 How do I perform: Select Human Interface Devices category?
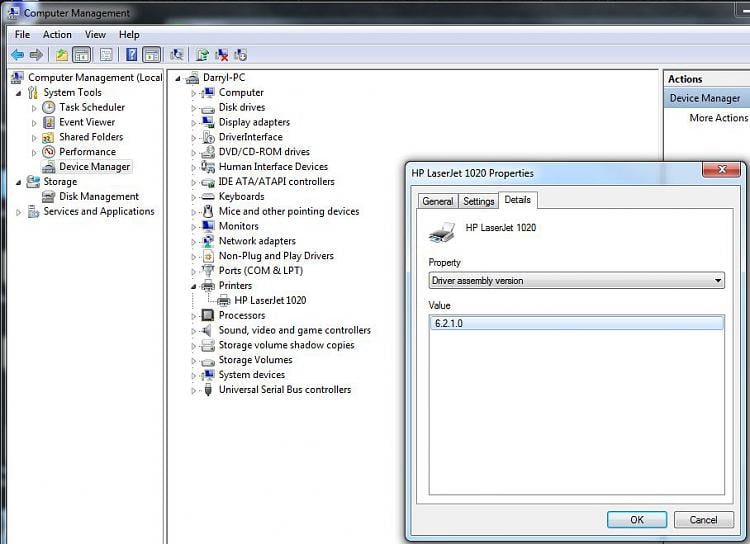click(273, 167)
